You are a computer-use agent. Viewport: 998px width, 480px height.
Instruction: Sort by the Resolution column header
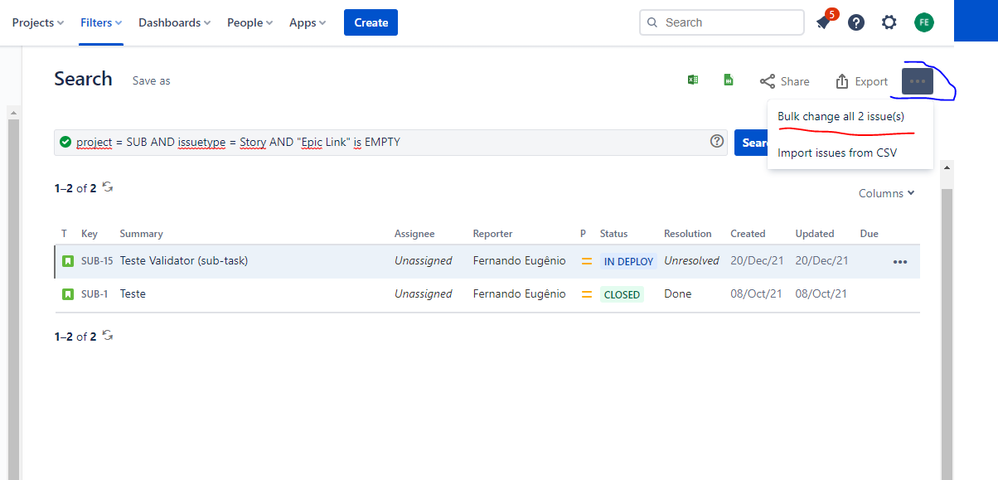(x=687, y=234)
